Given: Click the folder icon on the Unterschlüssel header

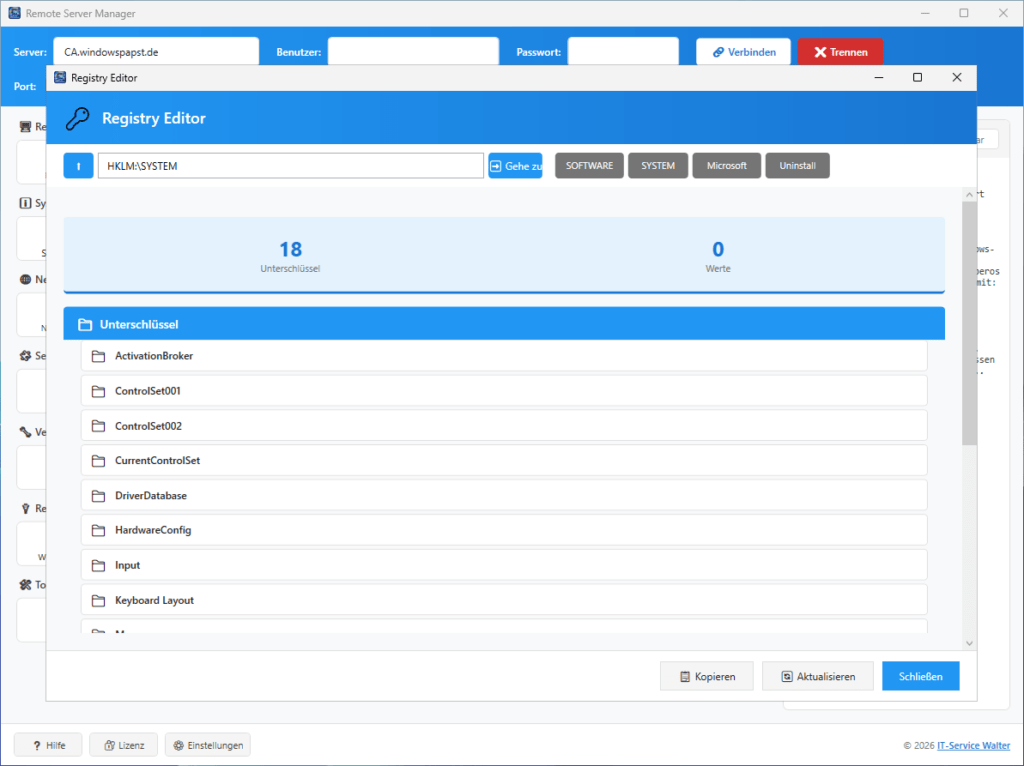Looking at the screenshot, I should [x=85, y=323].
